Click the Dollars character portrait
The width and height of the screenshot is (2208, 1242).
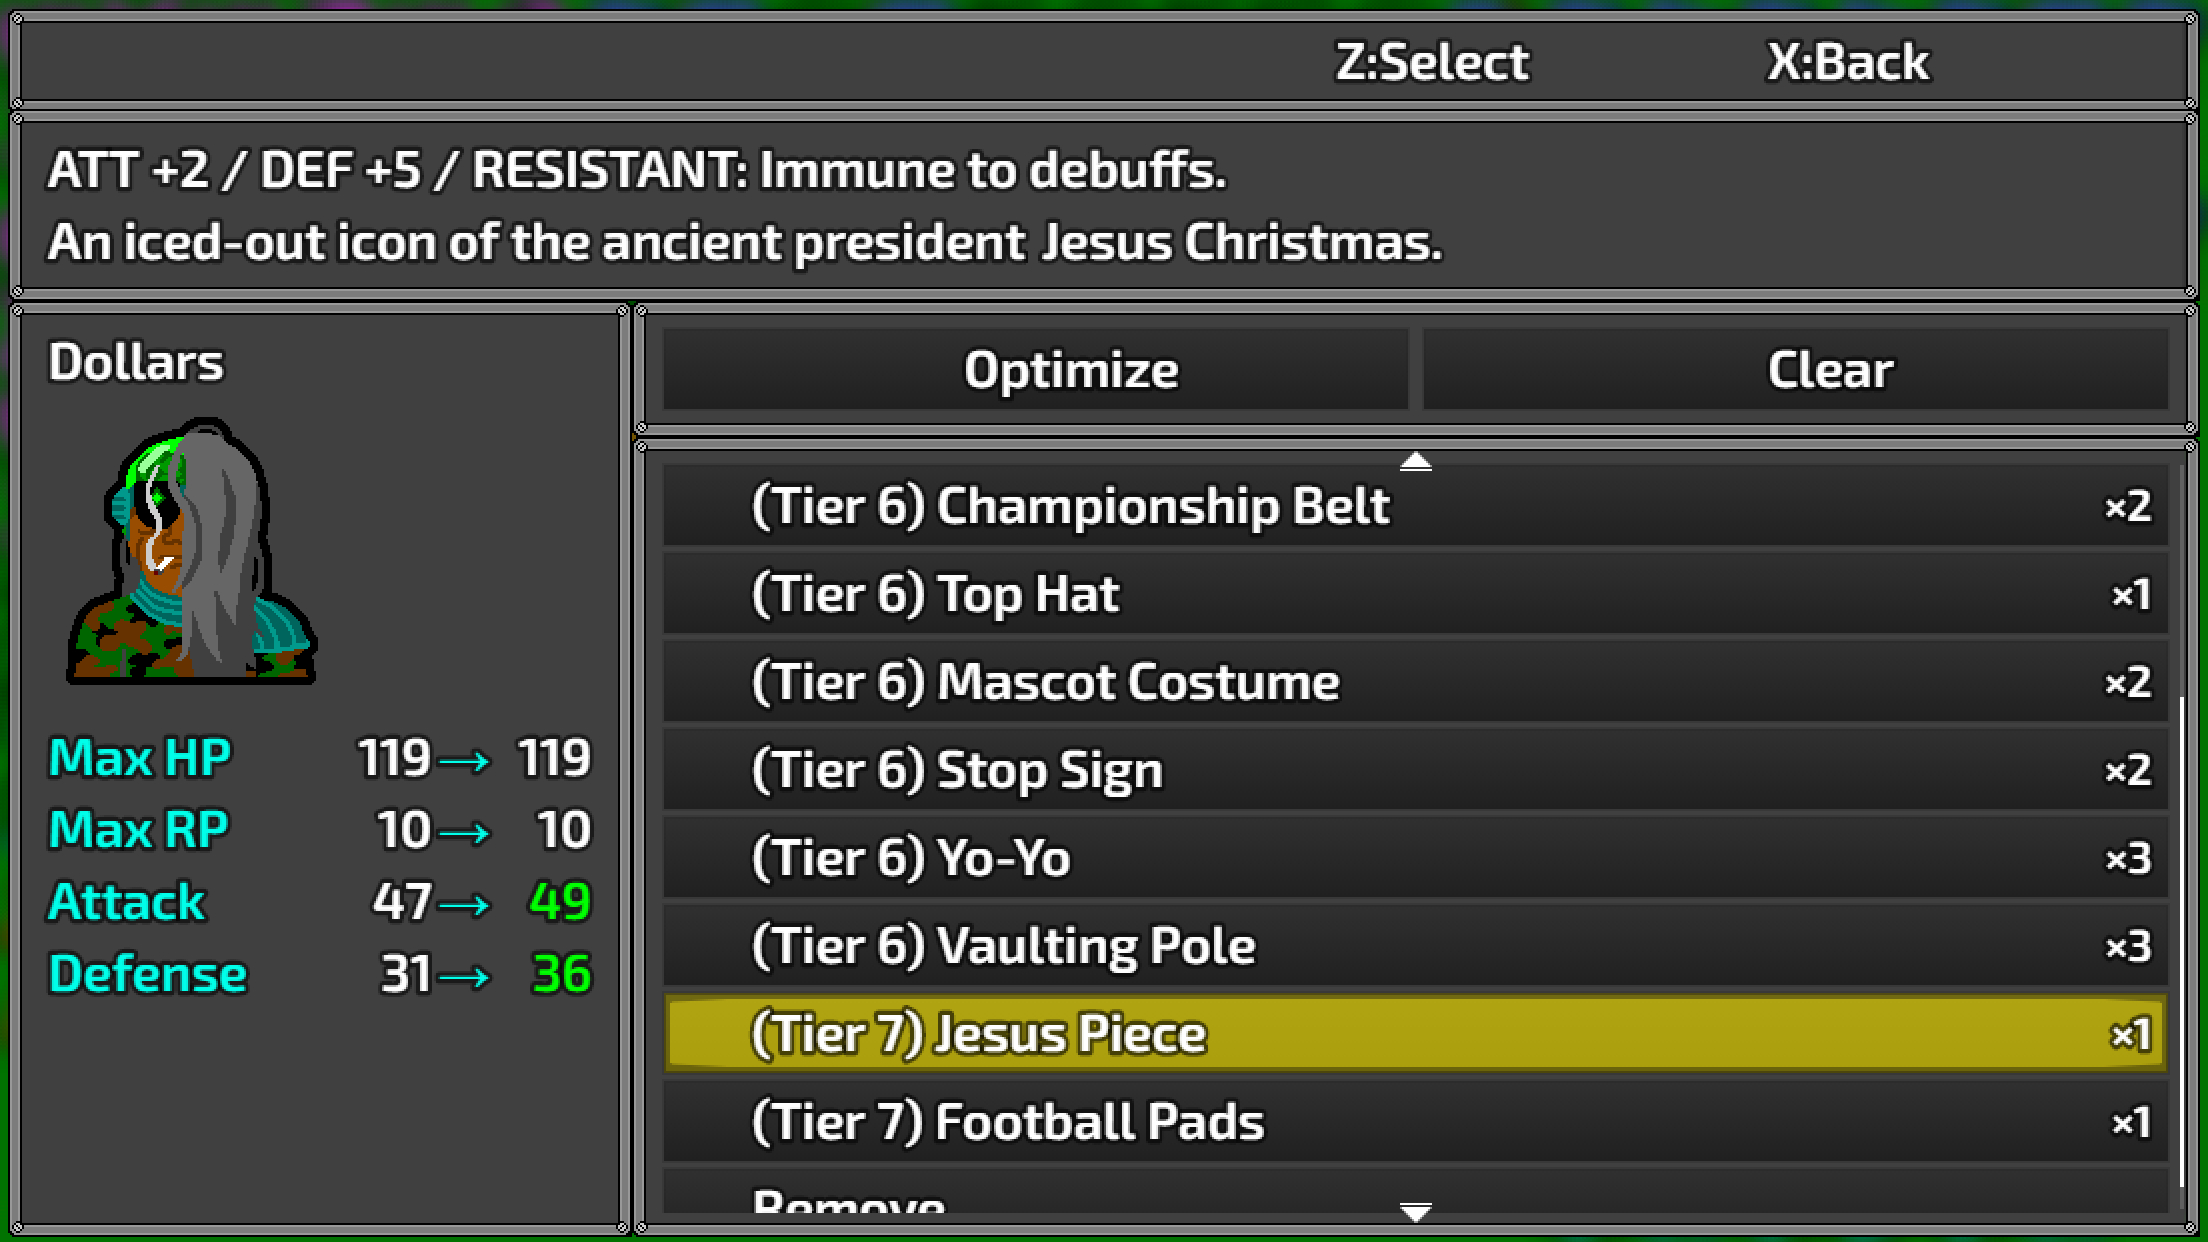click(192, 552)
